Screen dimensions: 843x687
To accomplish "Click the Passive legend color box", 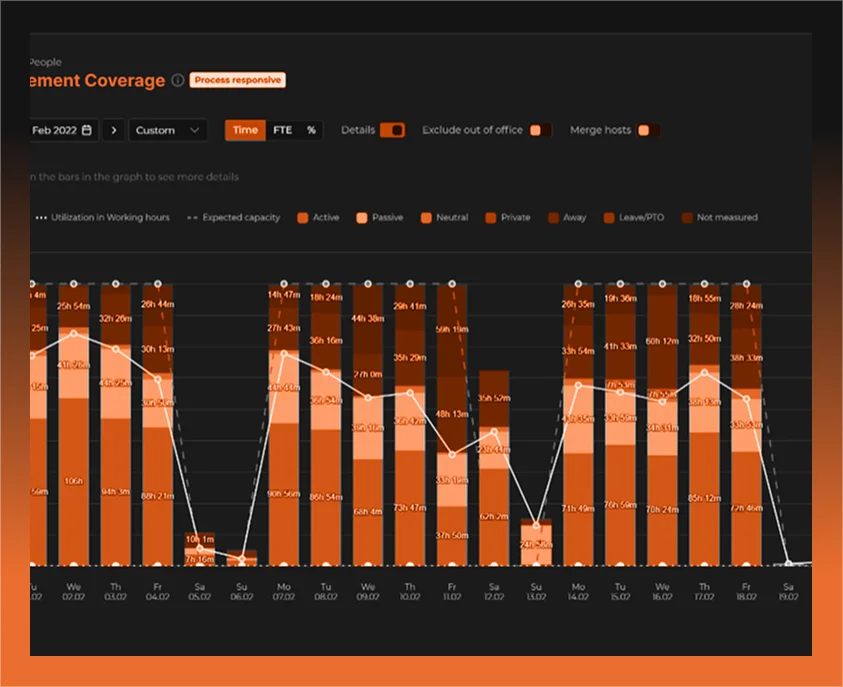I will pos(362,217).
